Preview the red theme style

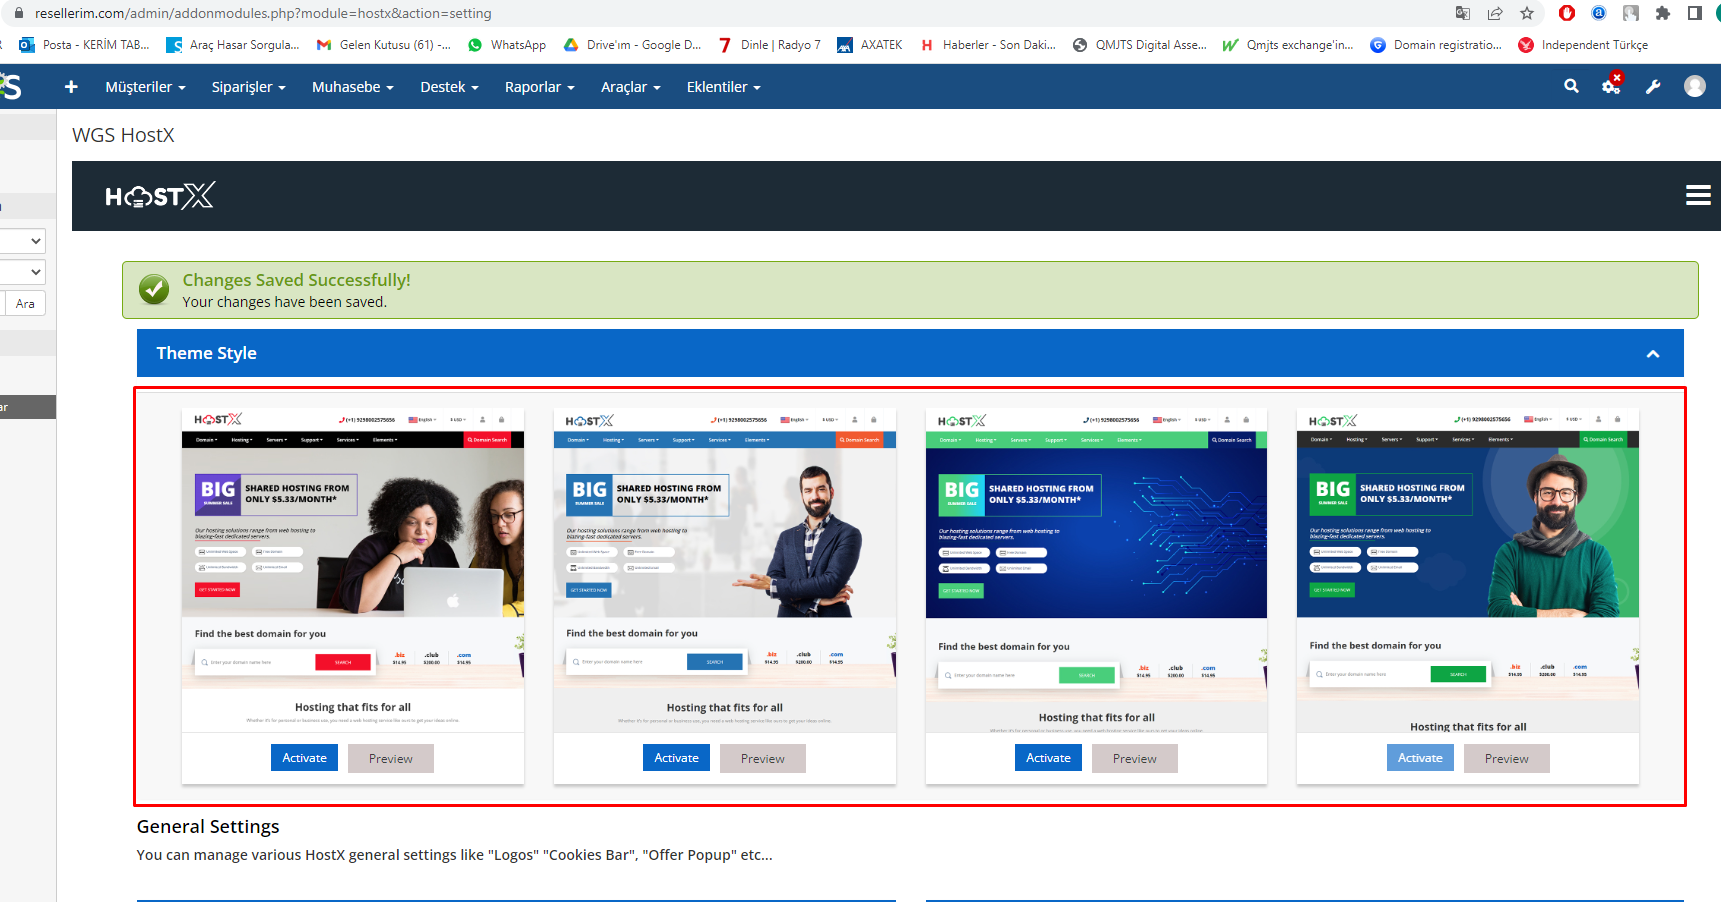pyautogui.click(x=391, y=759)
